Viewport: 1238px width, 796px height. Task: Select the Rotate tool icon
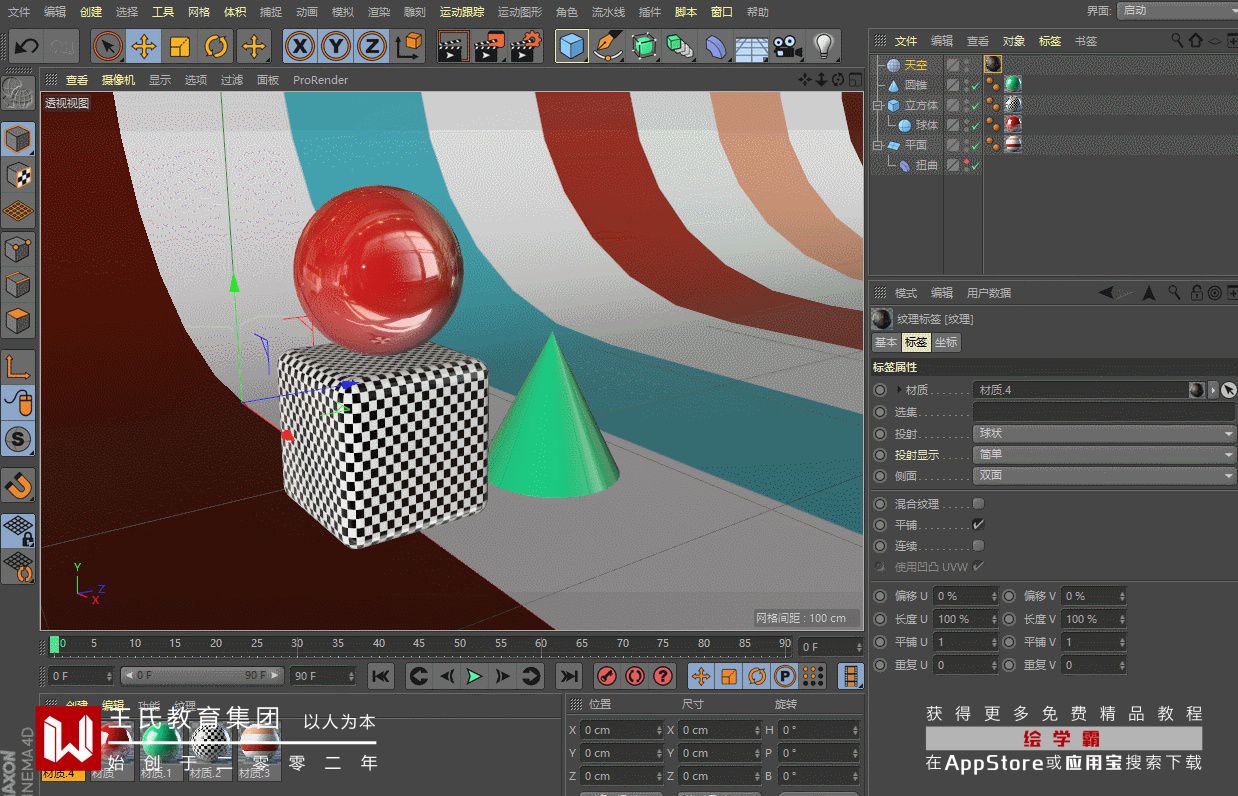[x=216, y=46]
